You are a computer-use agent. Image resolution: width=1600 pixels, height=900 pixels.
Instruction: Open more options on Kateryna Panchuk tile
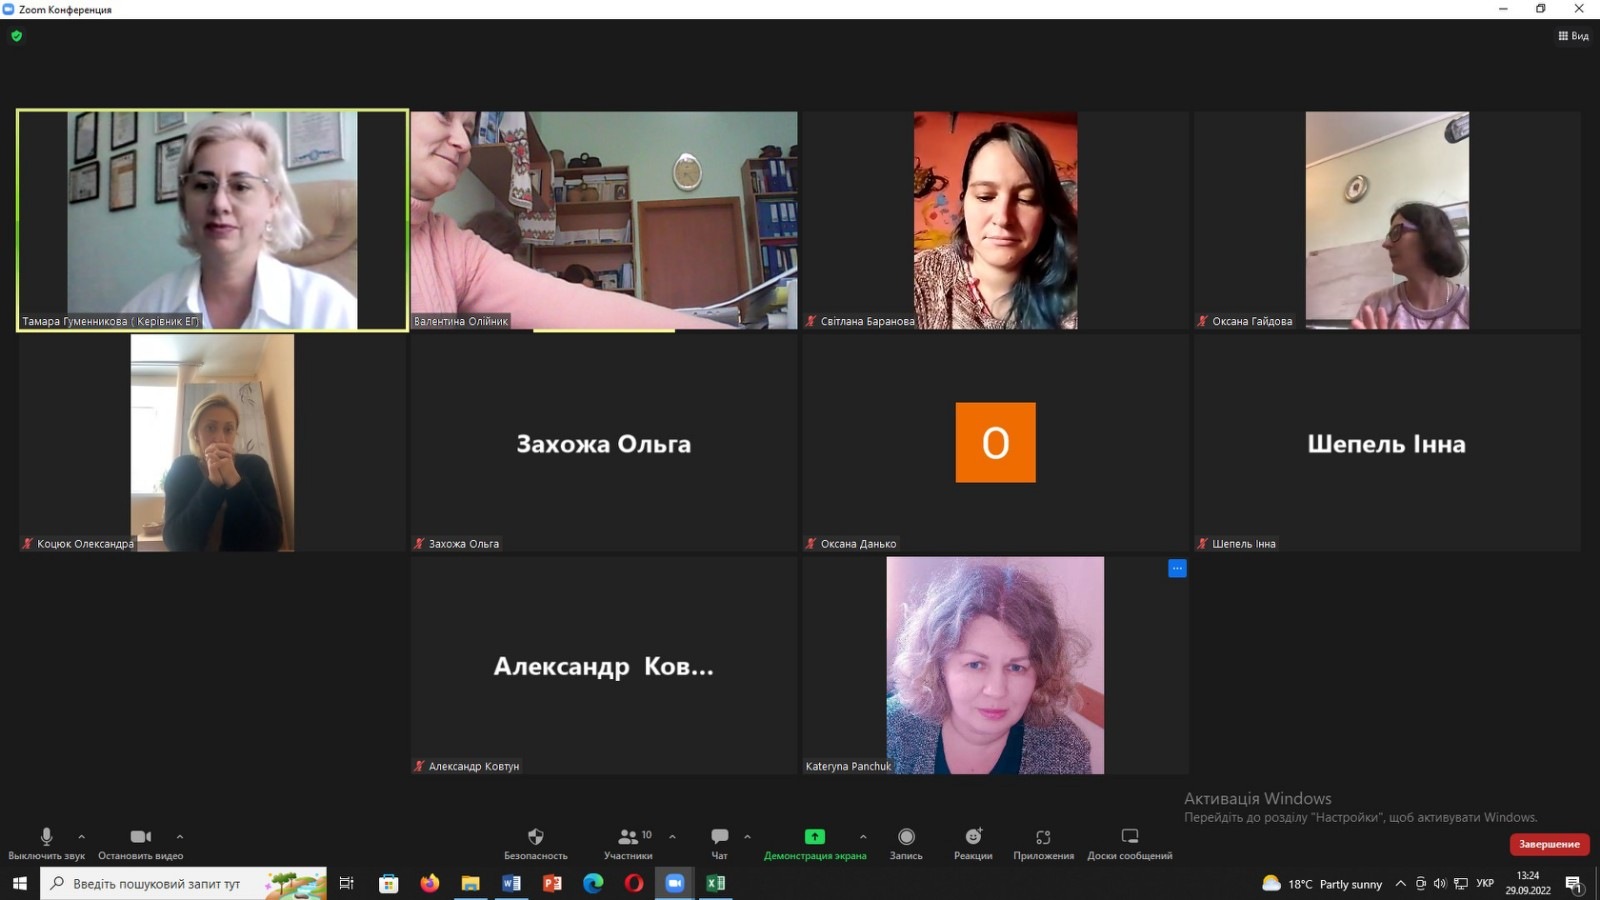1177,568
